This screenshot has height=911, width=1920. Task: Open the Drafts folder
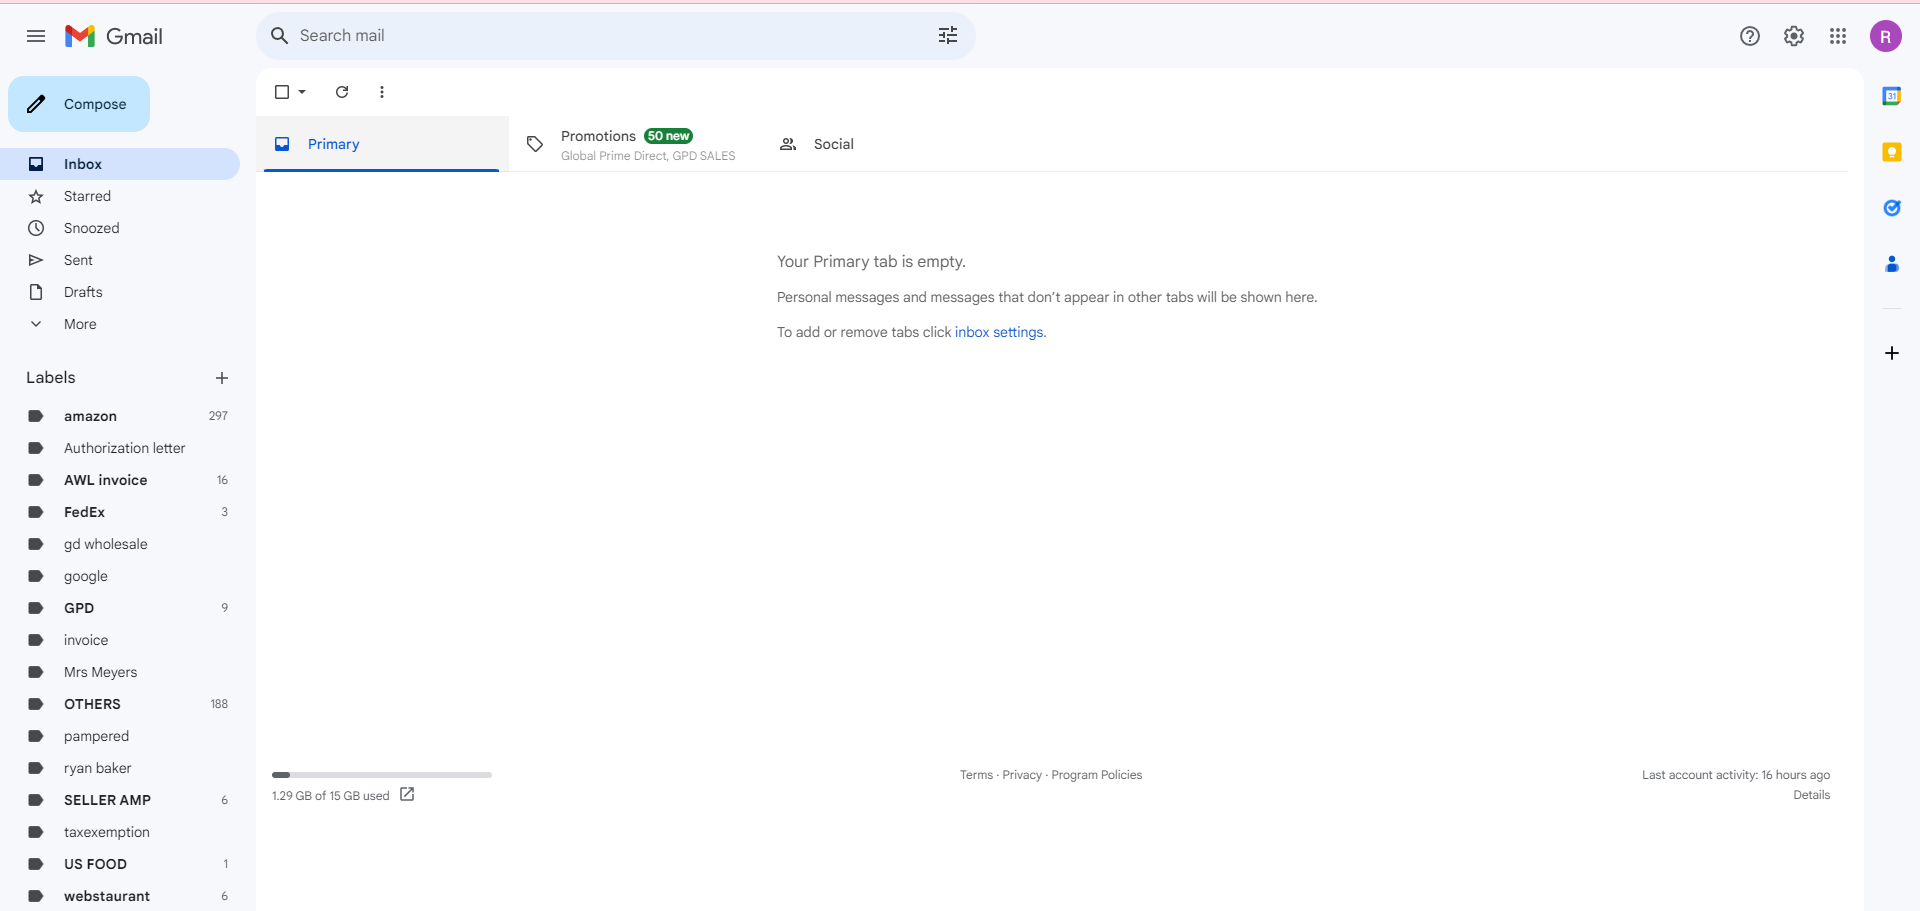click(x=120, y=292)
